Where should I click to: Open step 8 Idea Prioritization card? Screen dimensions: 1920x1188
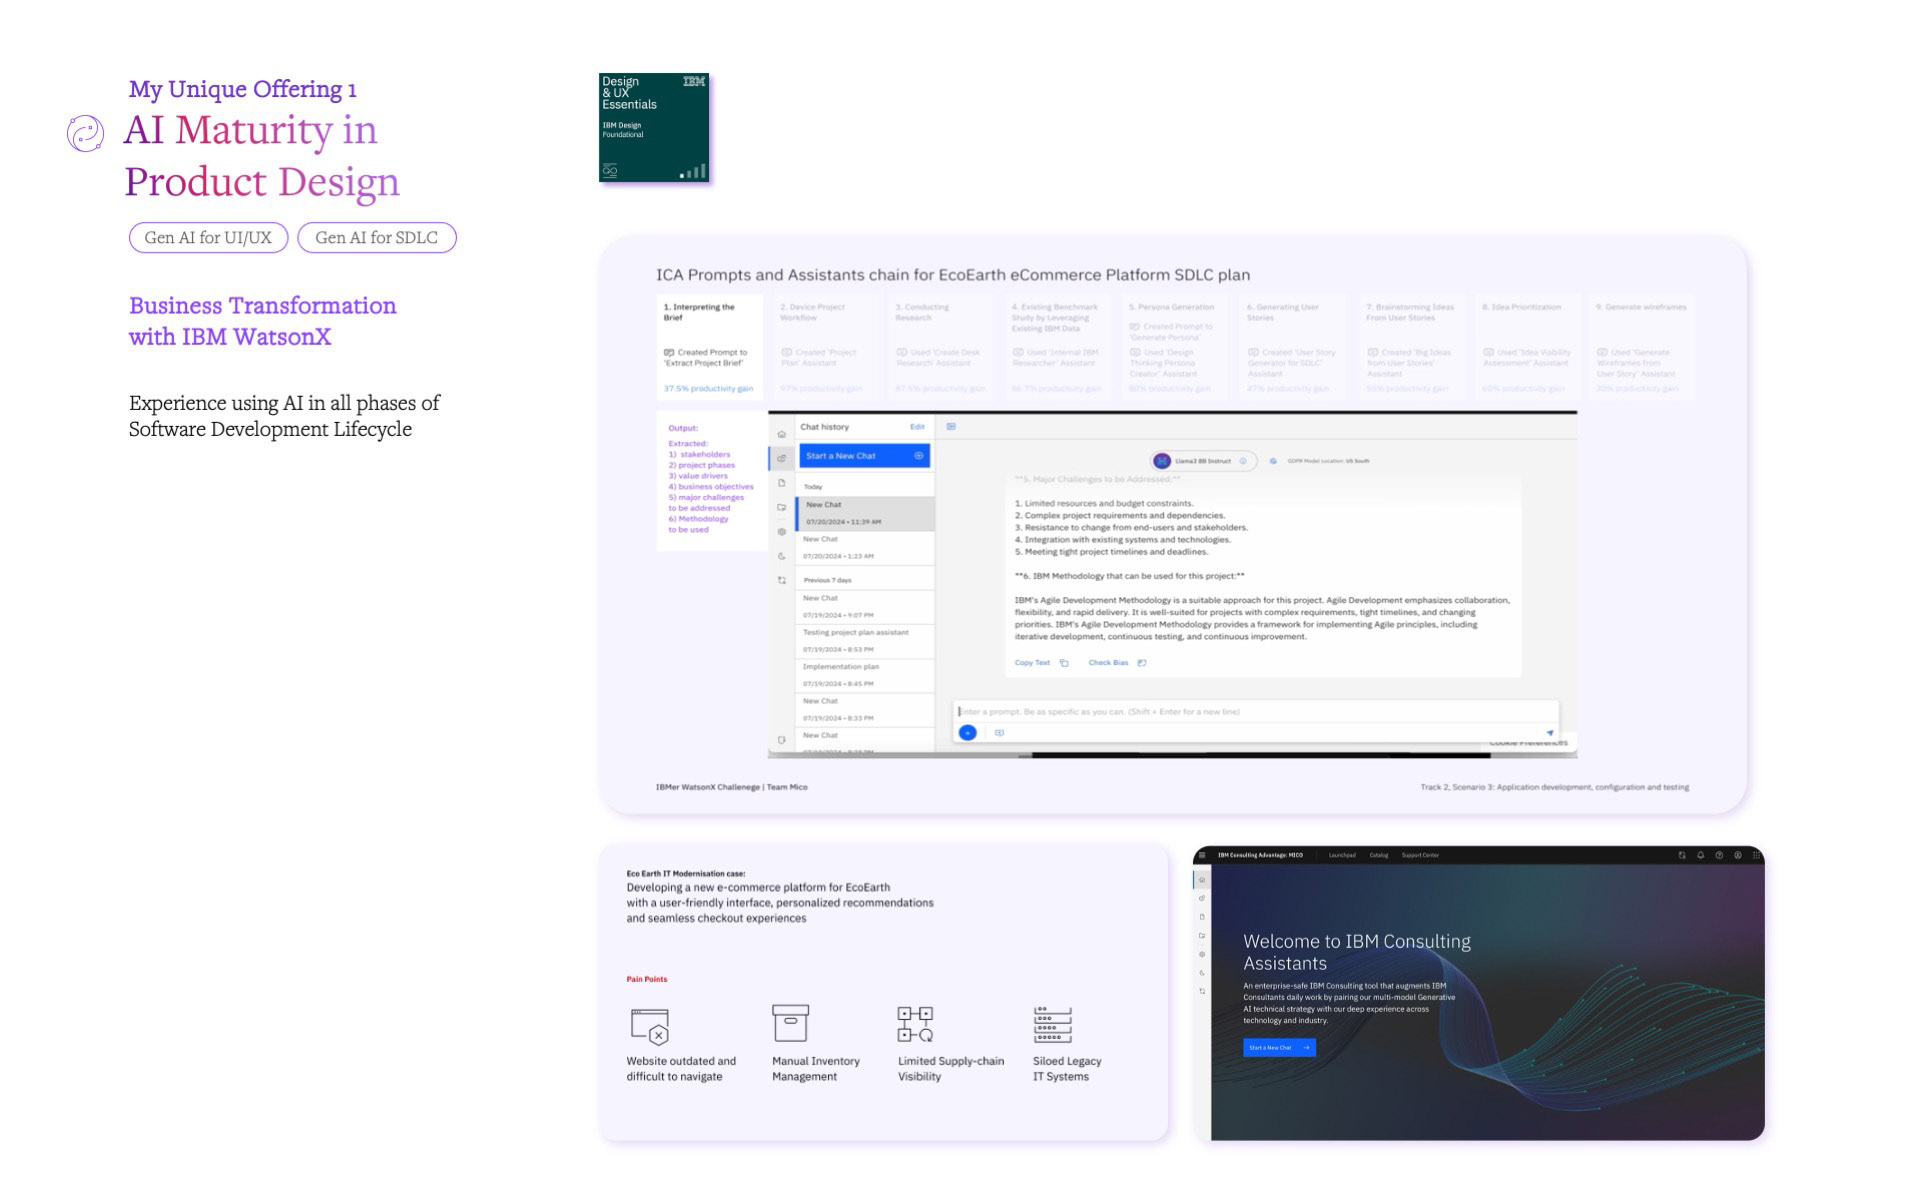[1526, 347]
